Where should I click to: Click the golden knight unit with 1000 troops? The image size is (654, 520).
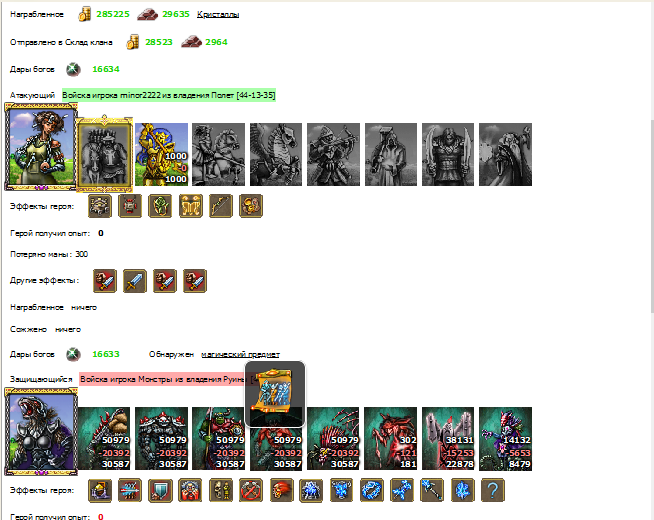pyautogui.click(x=161, y=154)
